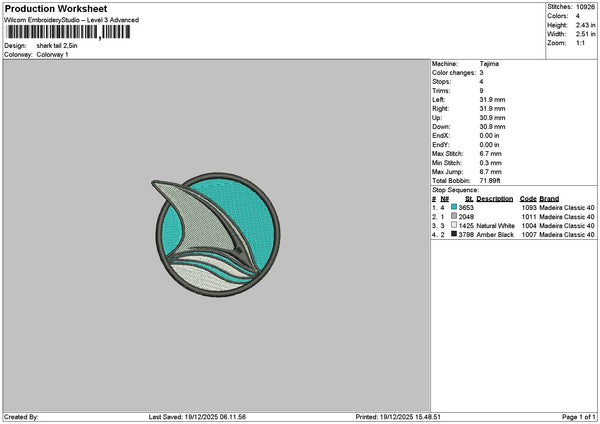Click the "Brand" column header
600x424 pixels.
click(x=549, y=199)
